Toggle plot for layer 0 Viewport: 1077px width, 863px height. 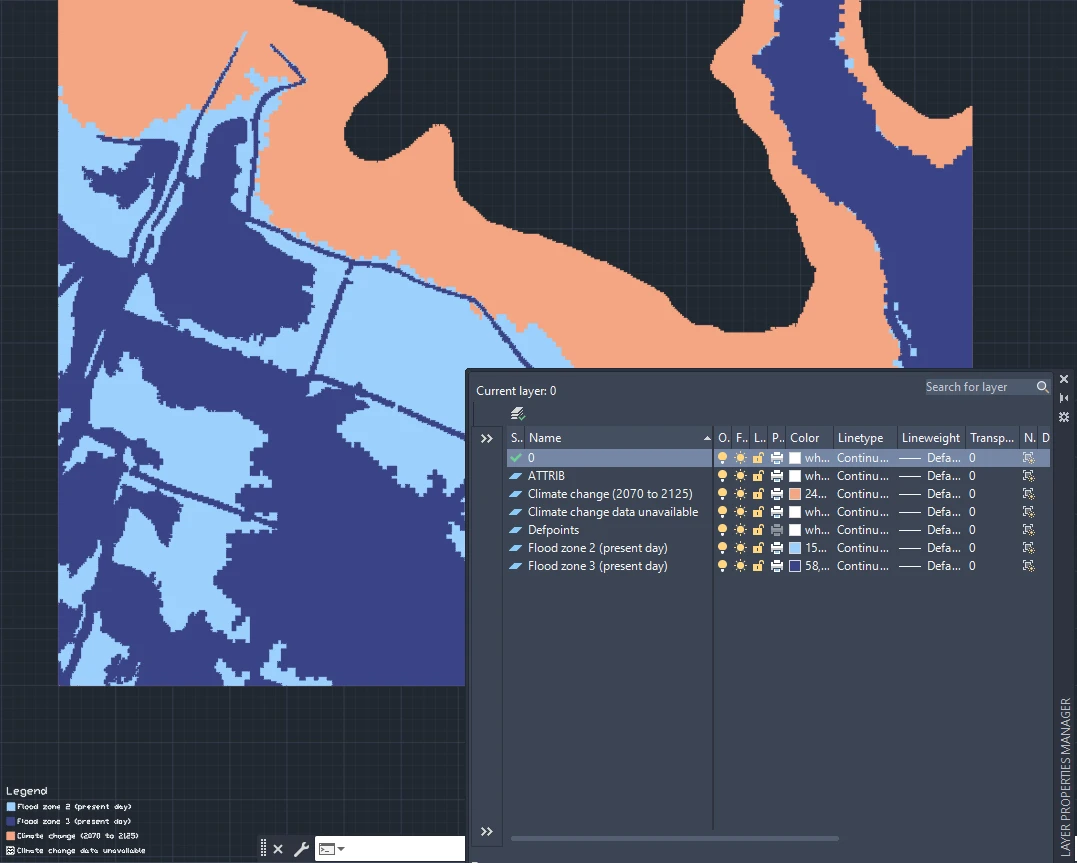tap(777, 458)
